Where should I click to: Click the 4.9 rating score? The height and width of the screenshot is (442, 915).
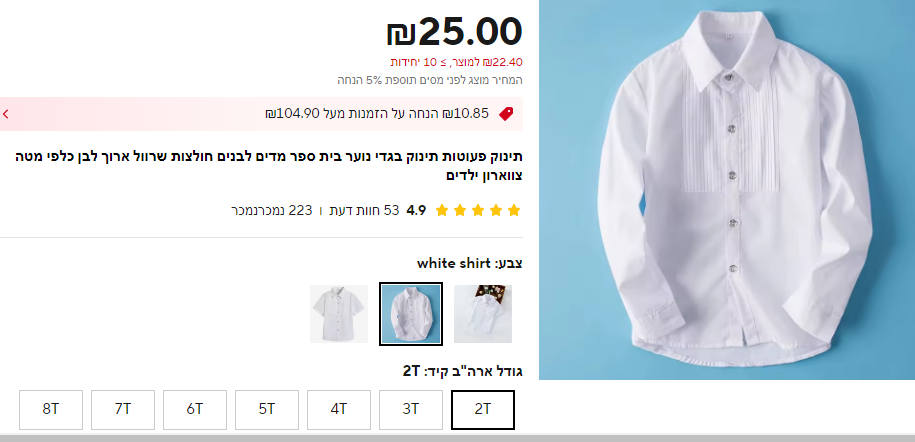point(416,210)
